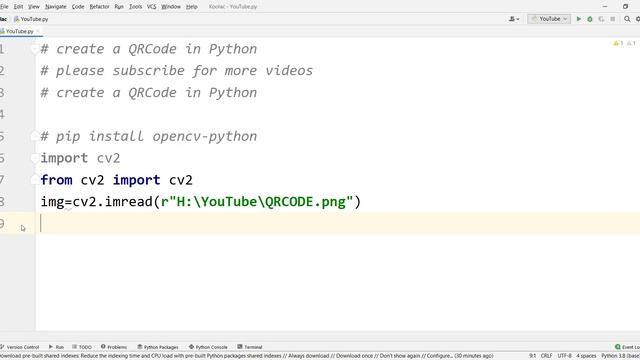Open the Help menu
Viewport: 640px width, 360px height.
pyautogui.click(x=191, y=7)
